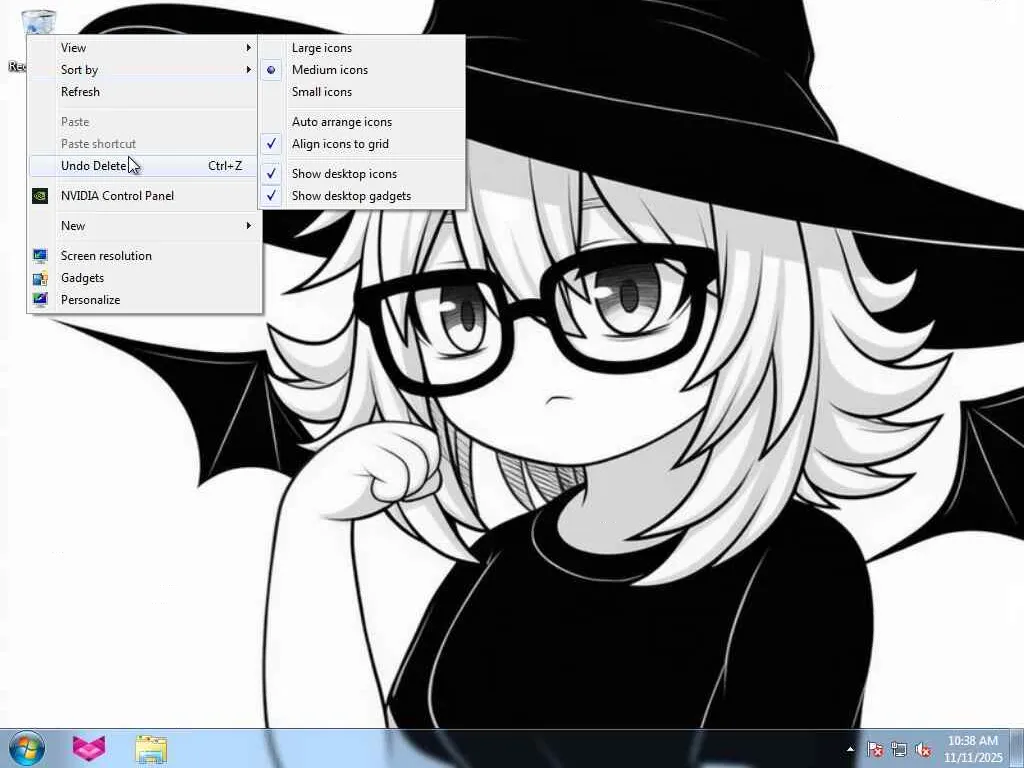
Task: Expand arrow next to View
Action: pos(248,48)
